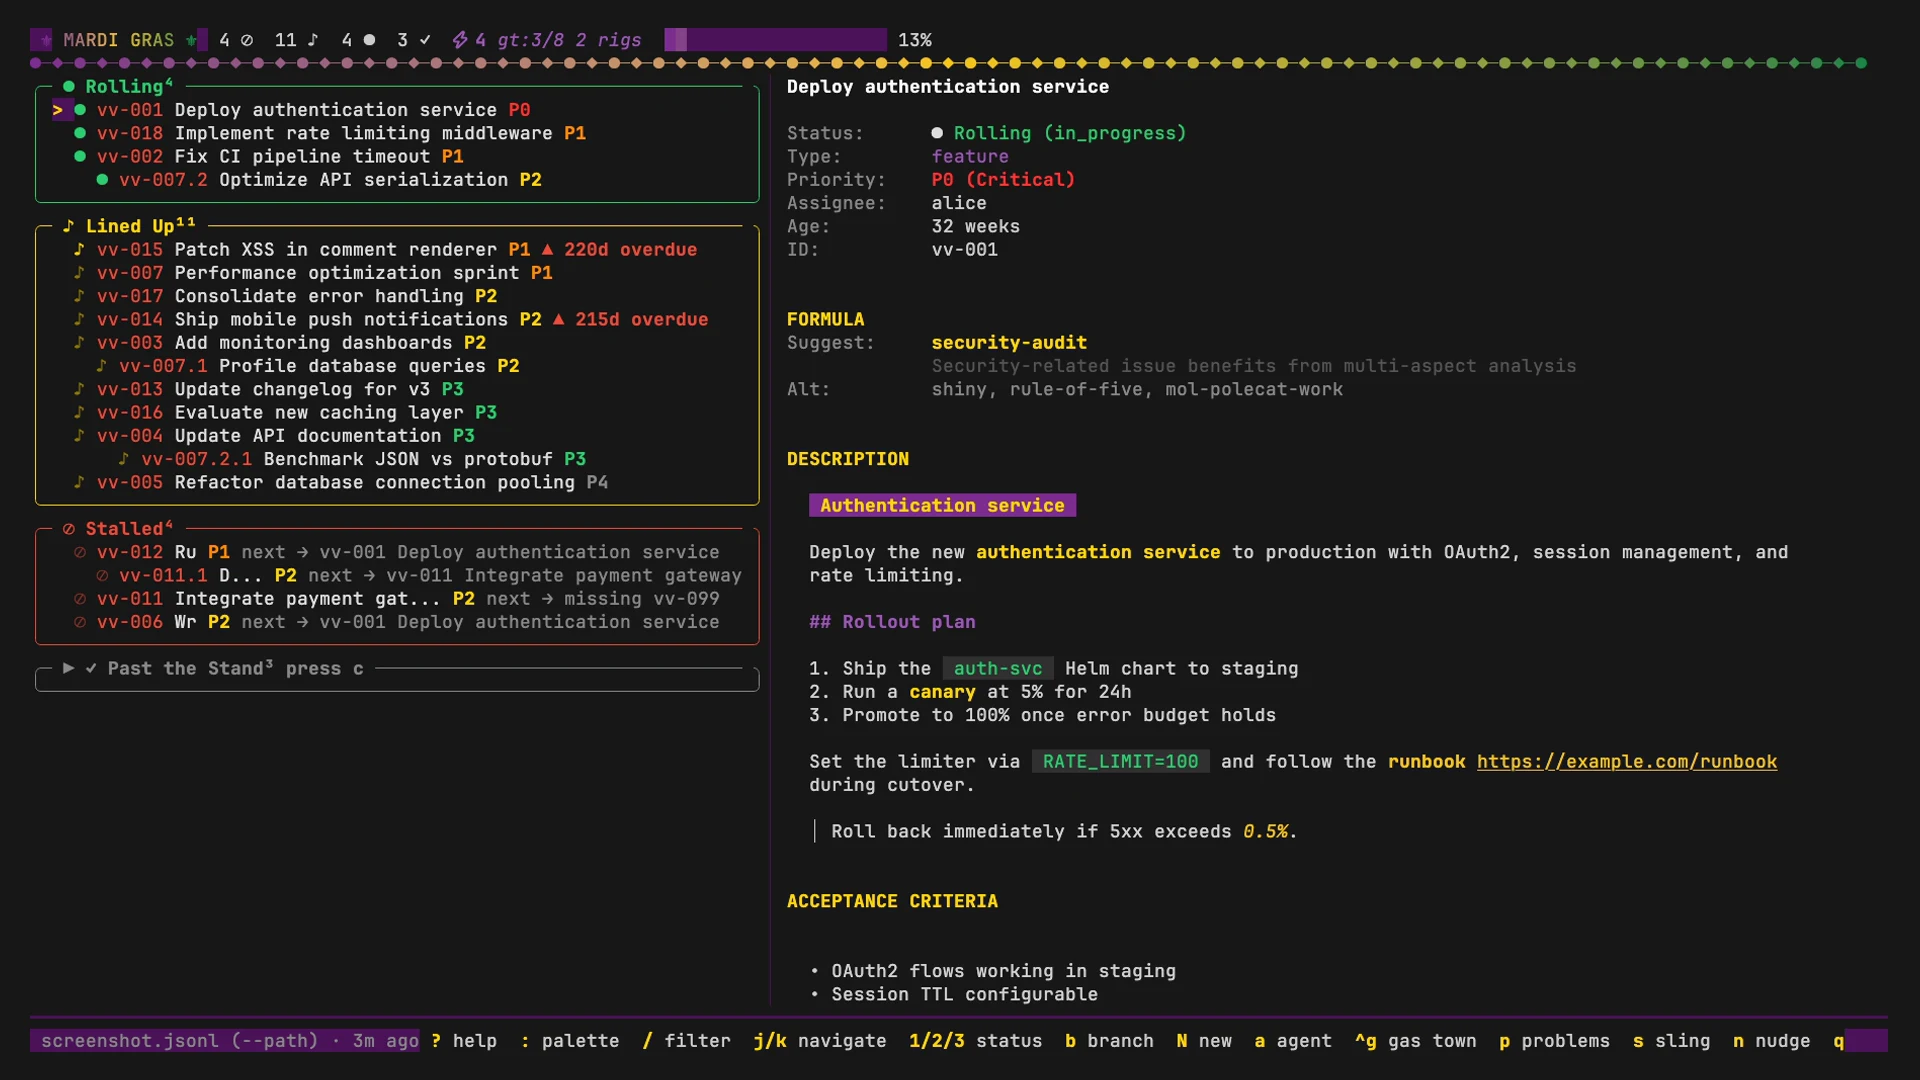Click the security-audit suggested formula
The width and height of the screenshot is (1920, 1080).
[1009, 343]
